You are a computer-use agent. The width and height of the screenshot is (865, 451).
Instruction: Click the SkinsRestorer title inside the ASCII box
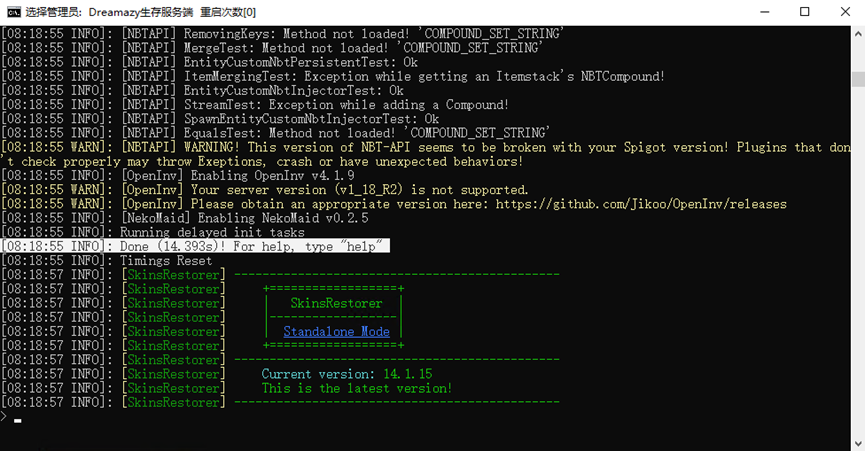336,303
